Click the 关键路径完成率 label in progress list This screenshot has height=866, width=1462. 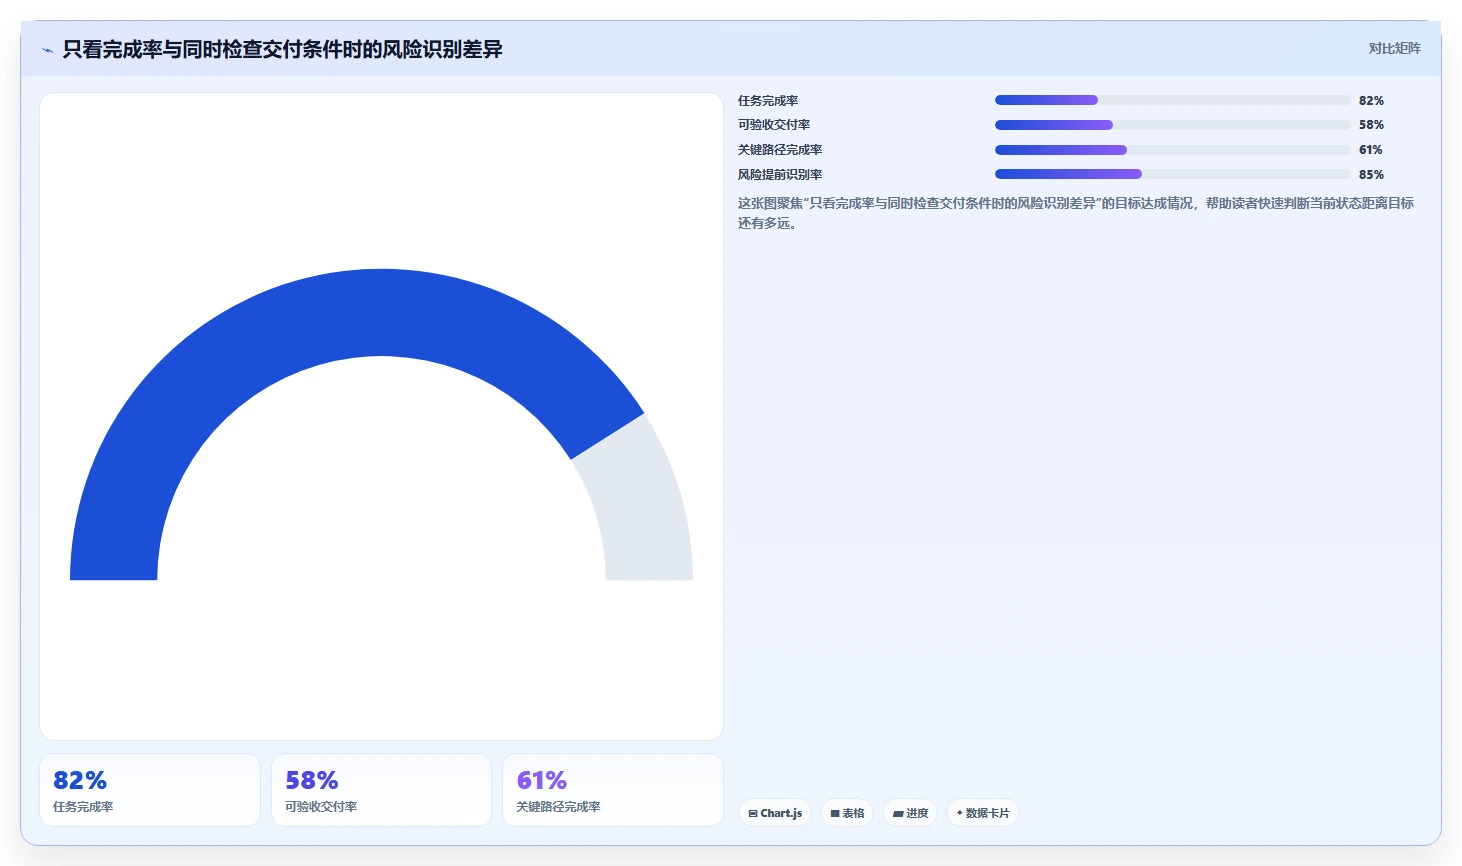pyautogui.click(x=780, y=150)
